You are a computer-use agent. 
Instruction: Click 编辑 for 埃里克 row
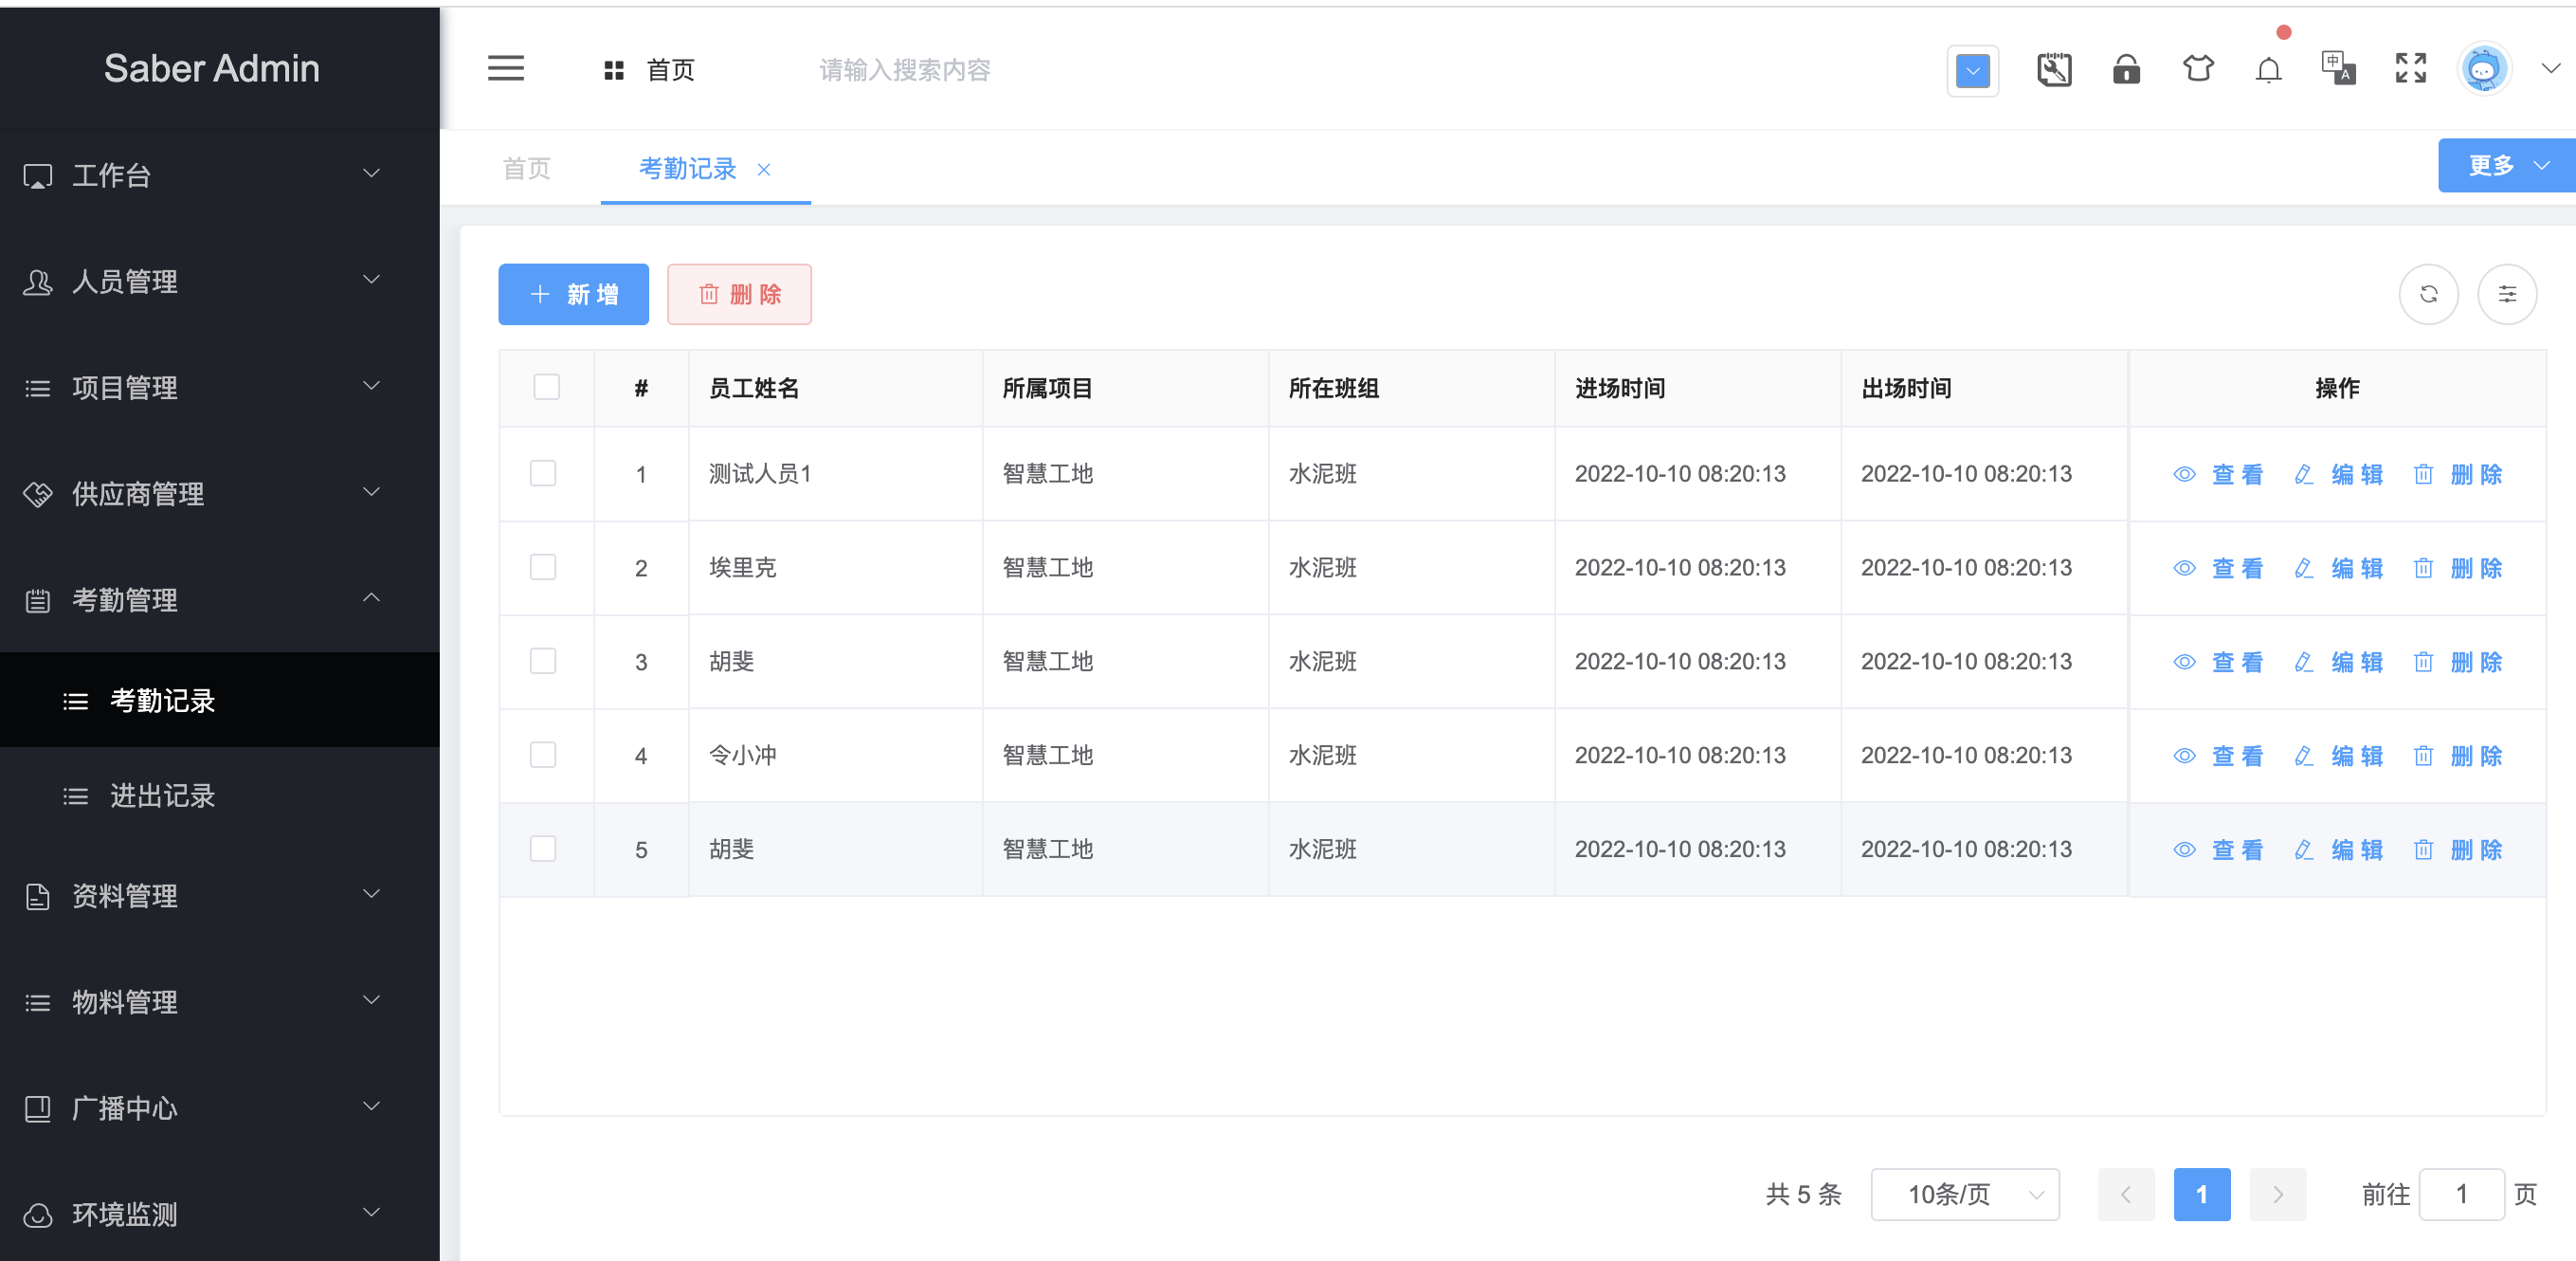pos(2337,568)
